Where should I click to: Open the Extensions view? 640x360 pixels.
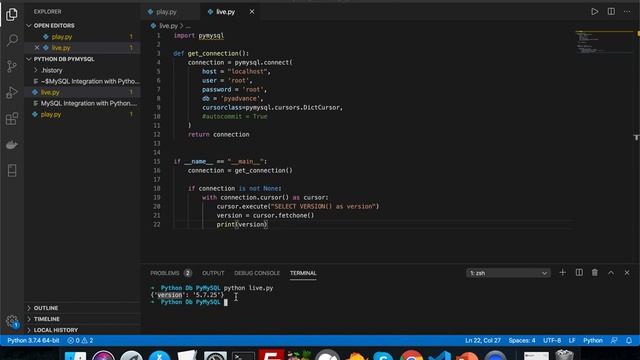coord(12,119)
